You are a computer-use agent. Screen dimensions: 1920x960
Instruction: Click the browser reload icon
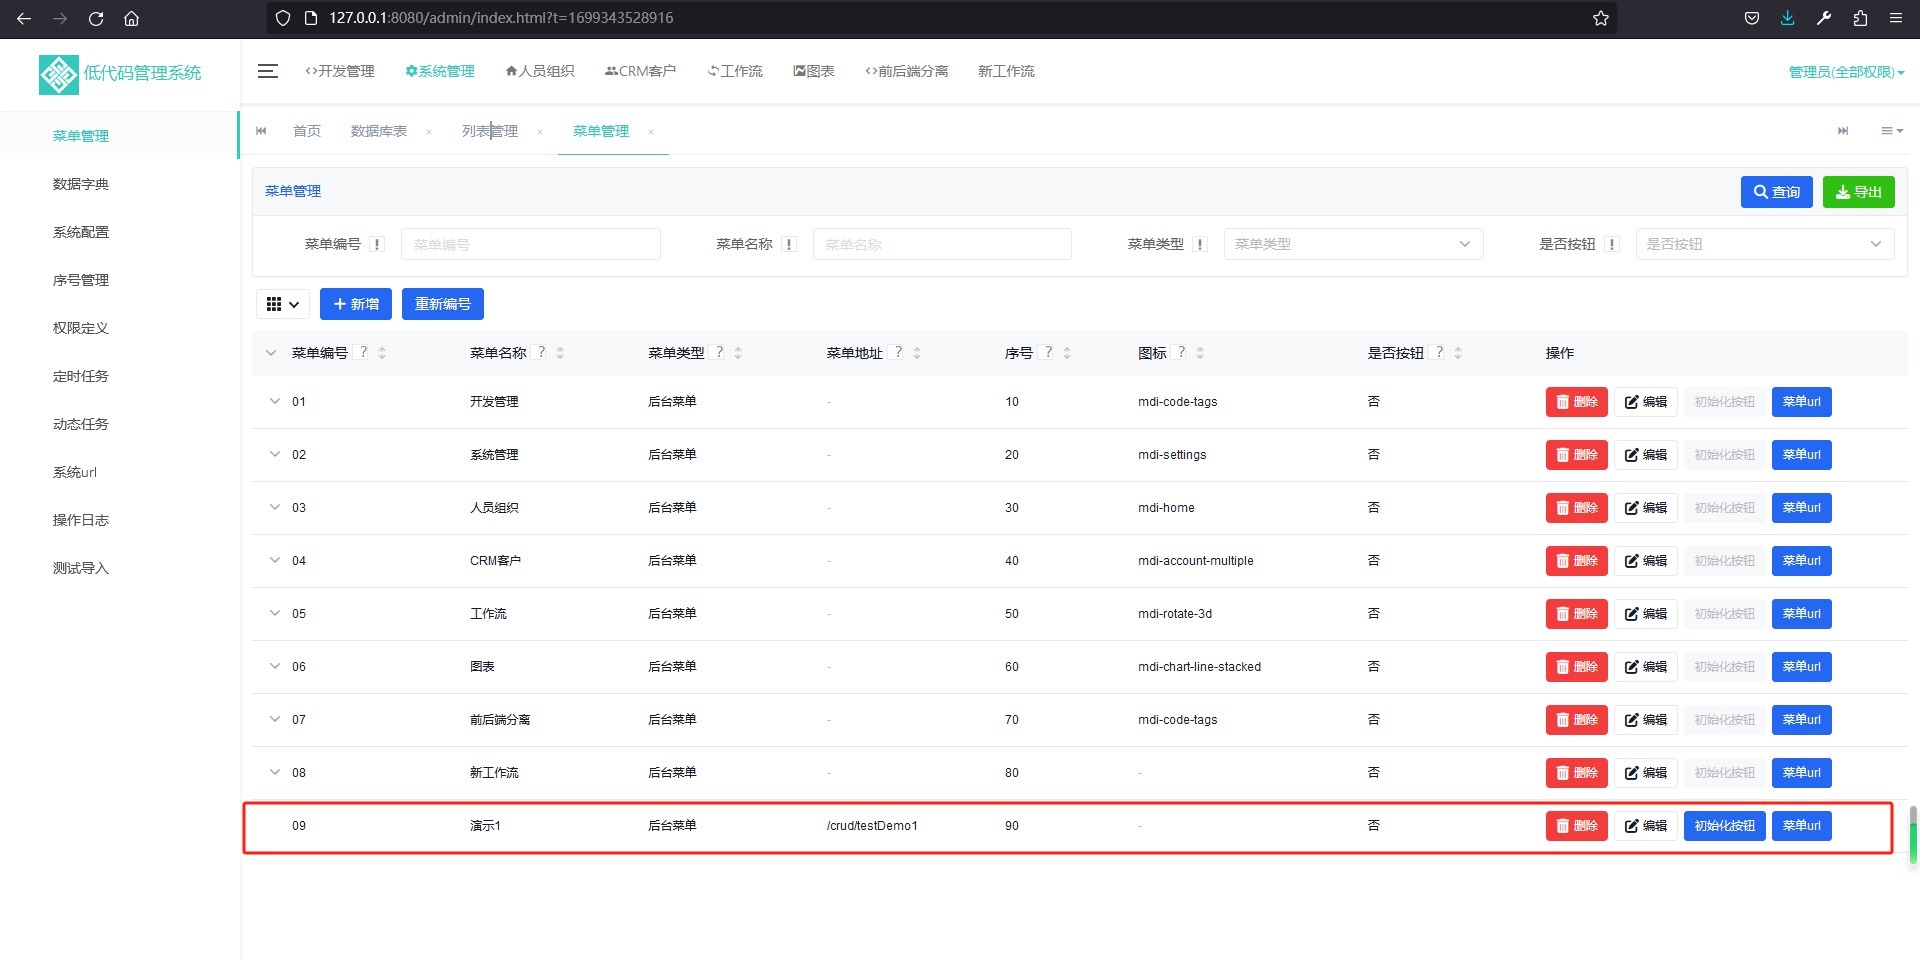[96, 18]
